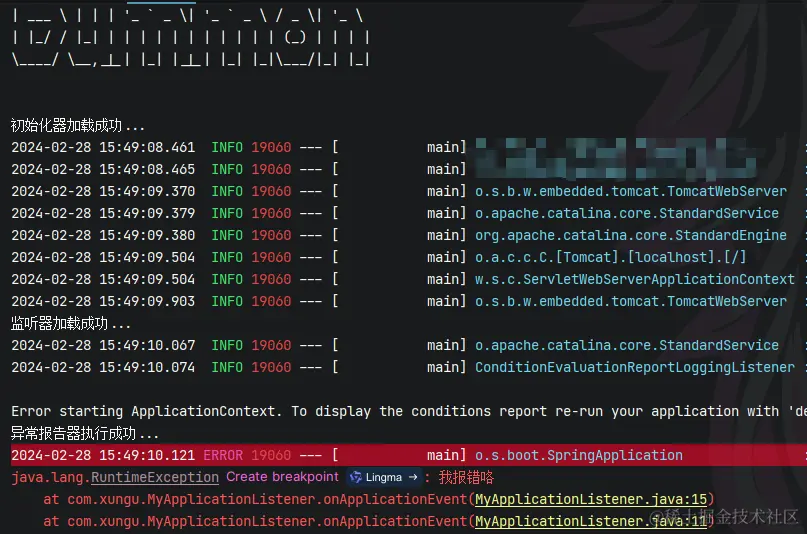Click the timestamp 15:49:08.461 log line
807x534 pixels.
point(409,147)
